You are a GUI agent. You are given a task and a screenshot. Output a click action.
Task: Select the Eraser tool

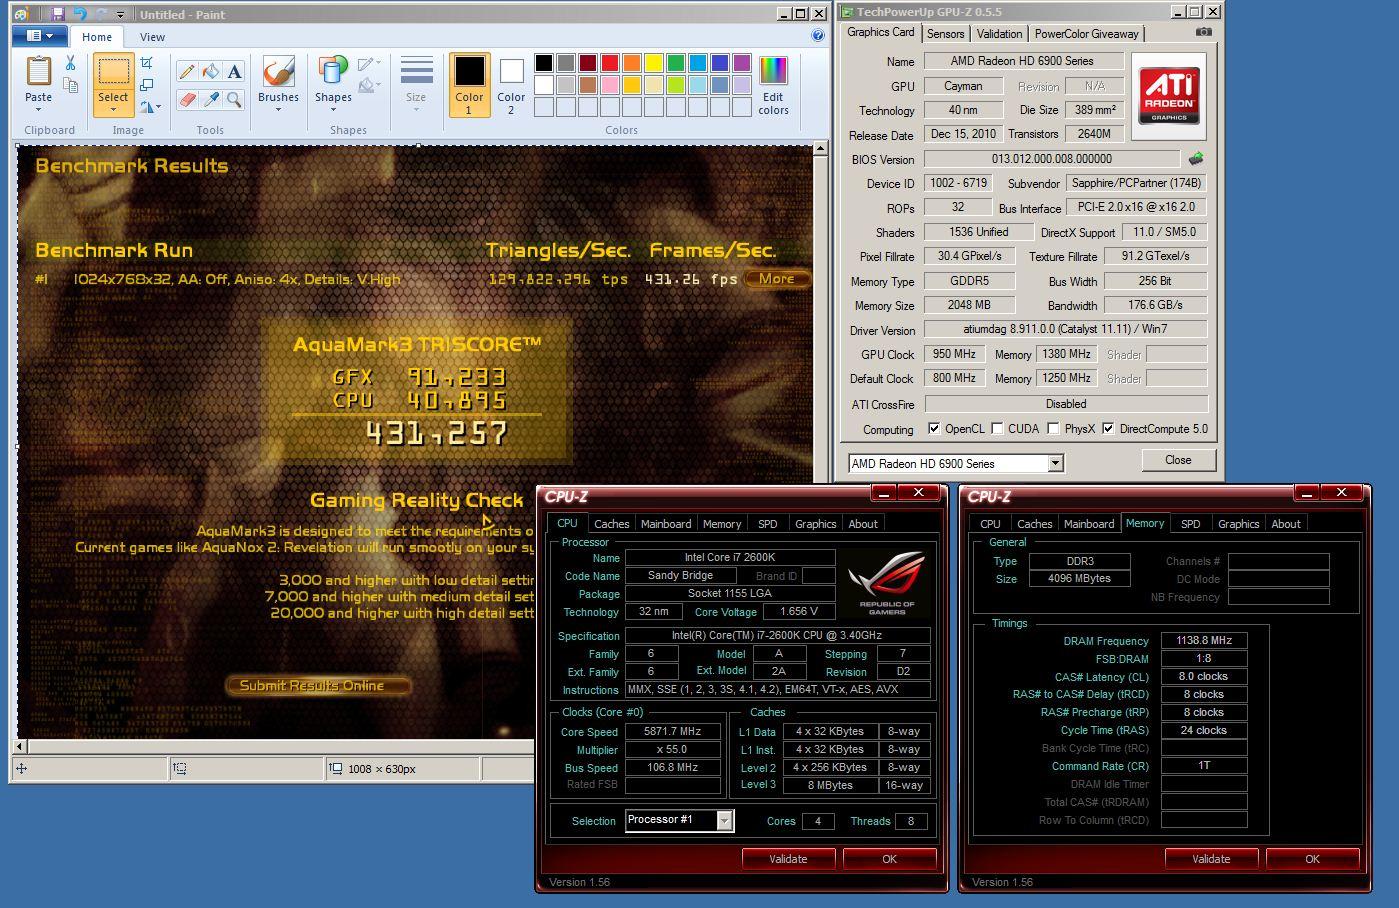(x=187, y=99)
